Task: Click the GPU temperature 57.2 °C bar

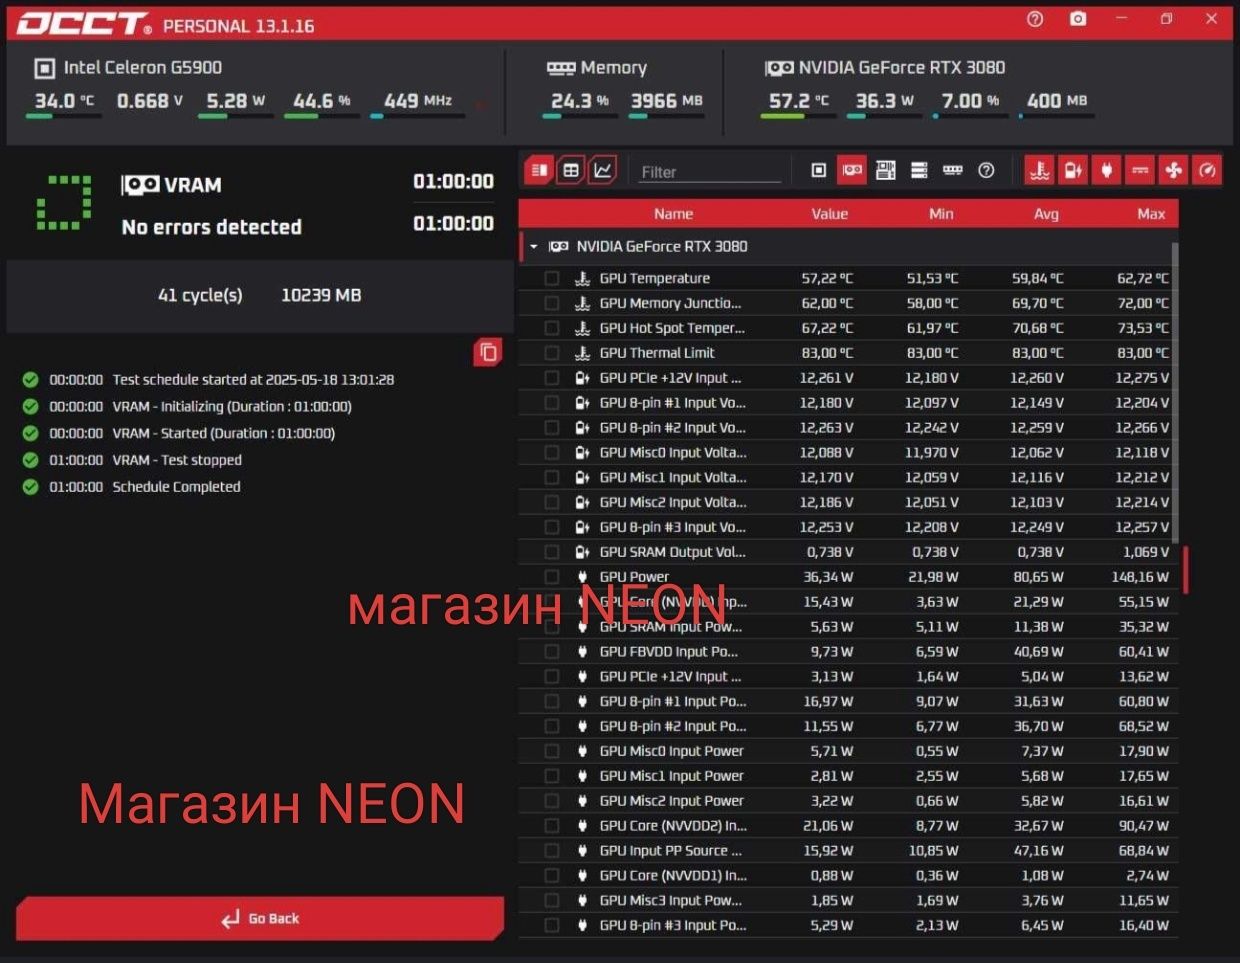Action: coord(798,116)
